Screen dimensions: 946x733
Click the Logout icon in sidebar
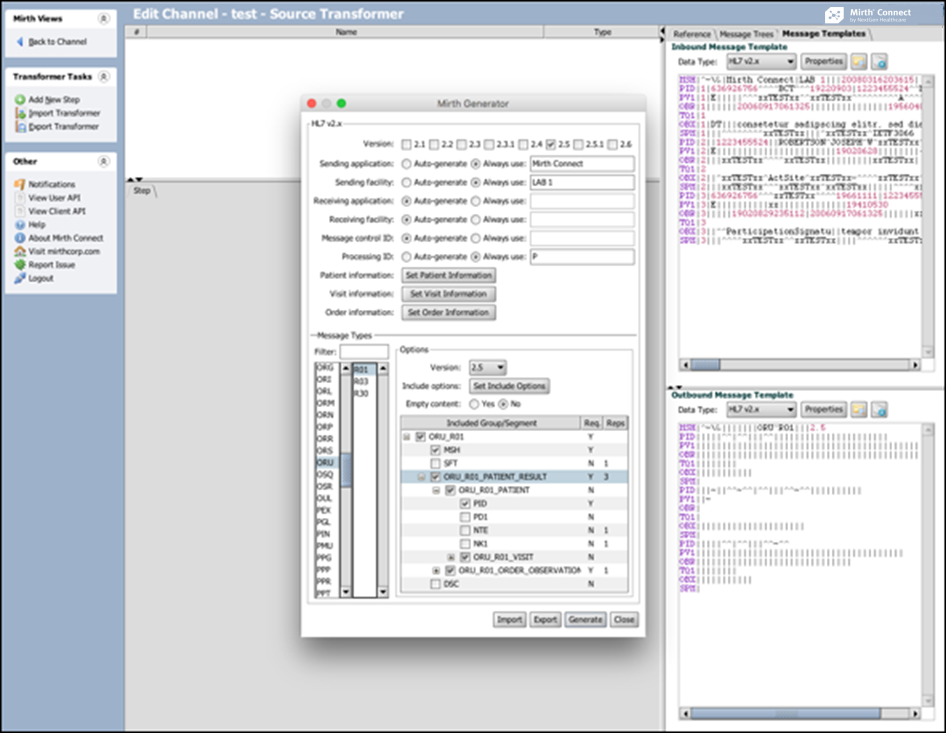(x=20, y=278)
